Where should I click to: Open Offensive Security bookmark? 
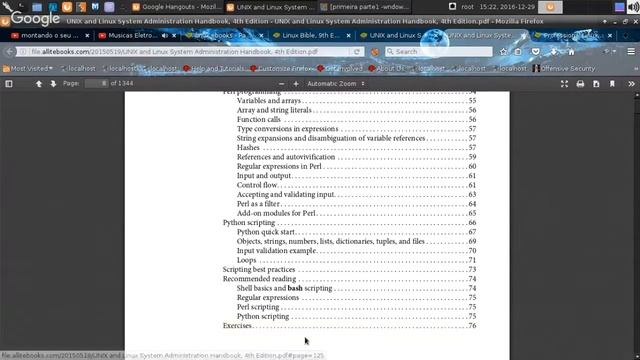click(564, 69)
